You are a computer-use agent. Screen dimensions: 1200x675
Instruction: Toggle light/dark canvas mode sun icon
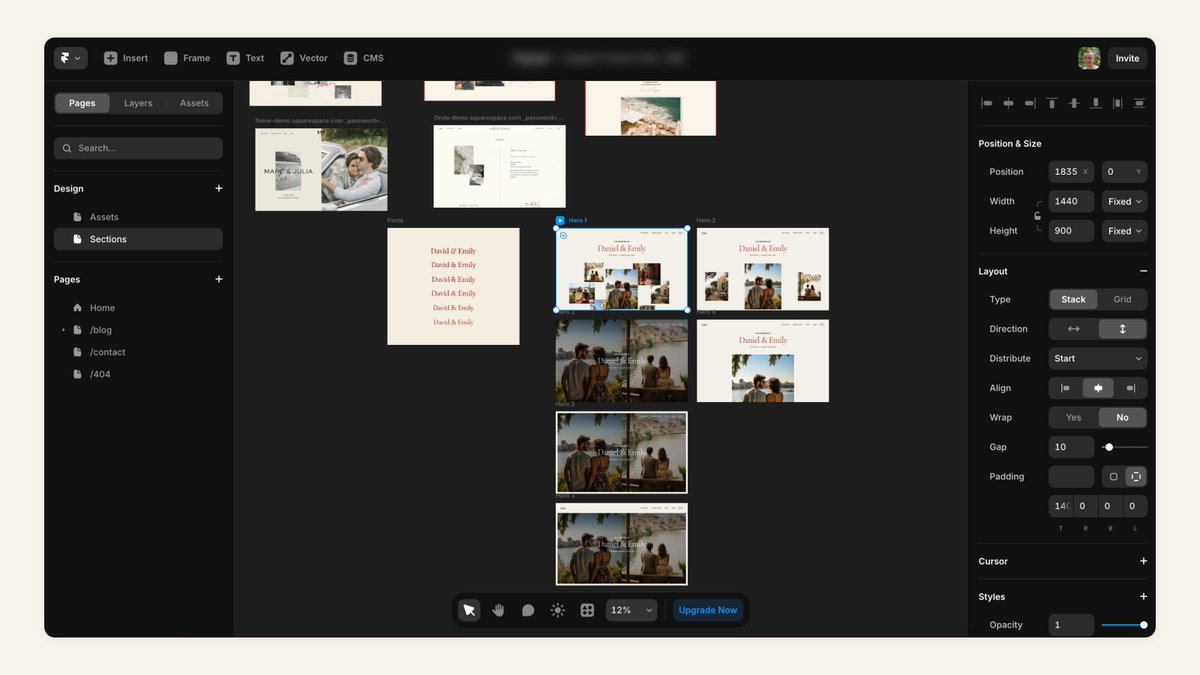click(558, 610)
